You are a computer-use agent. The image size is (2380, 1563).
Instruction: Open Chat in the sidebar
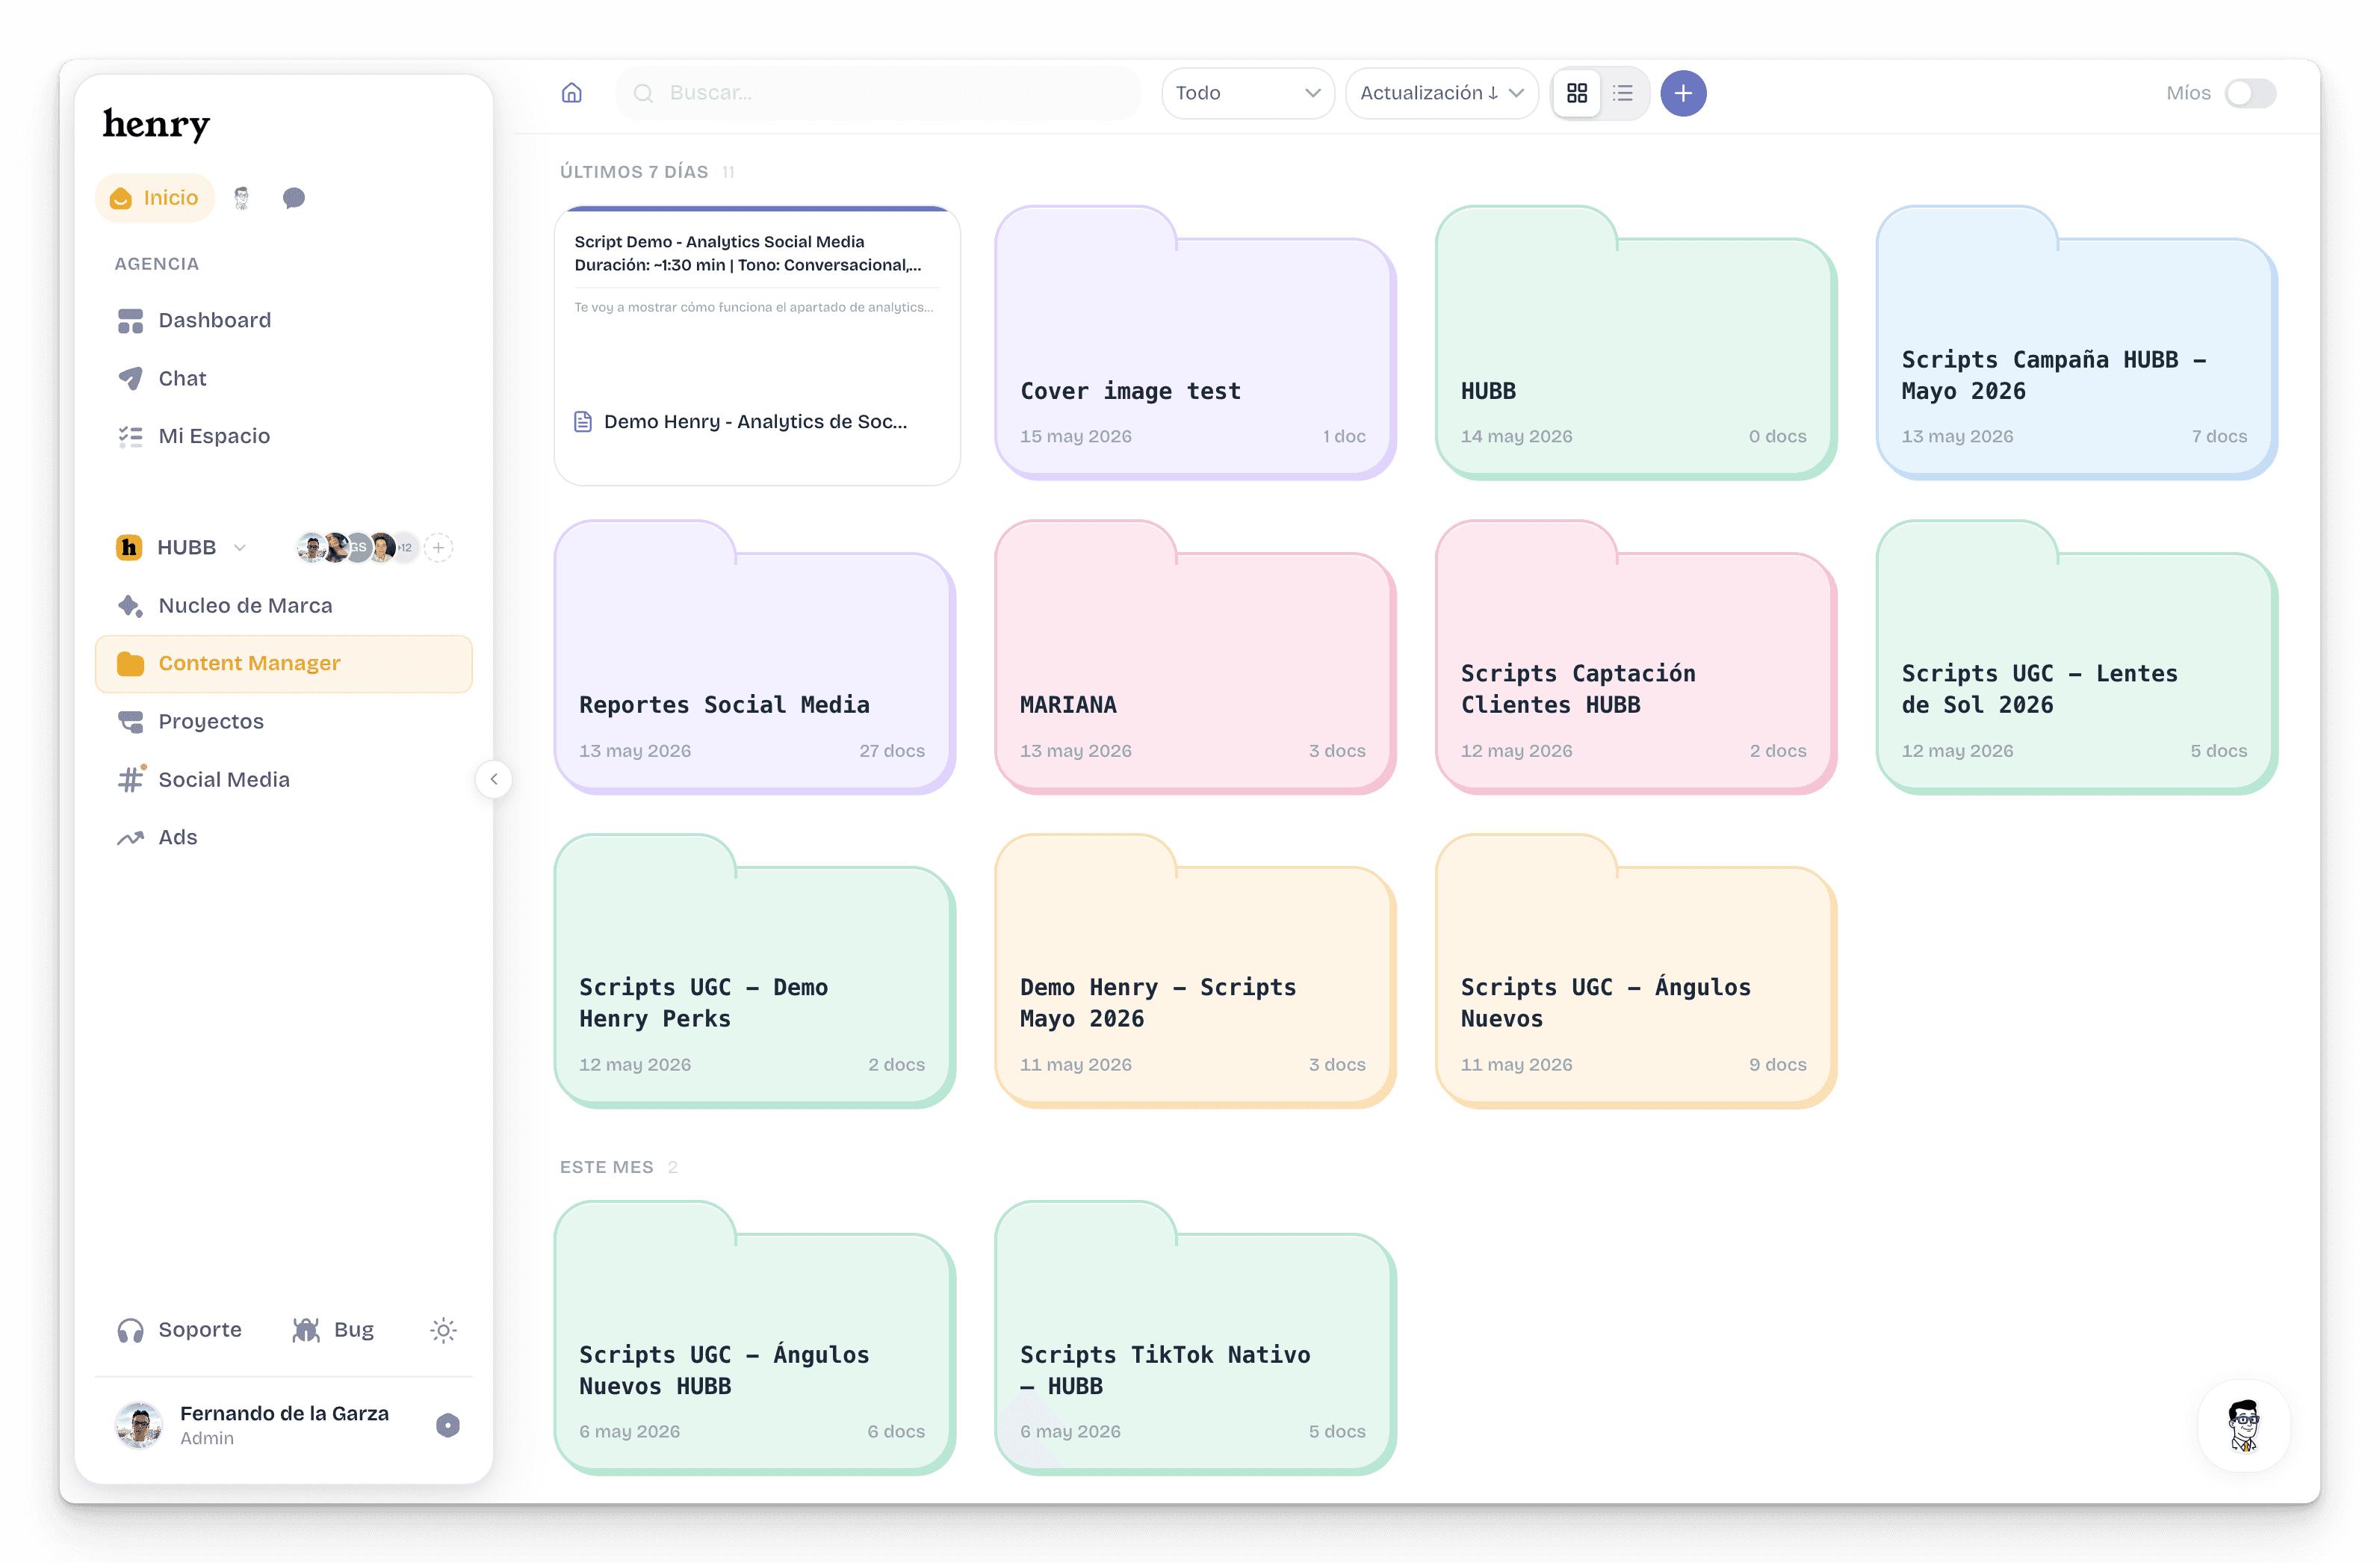[x=283, y=378]
